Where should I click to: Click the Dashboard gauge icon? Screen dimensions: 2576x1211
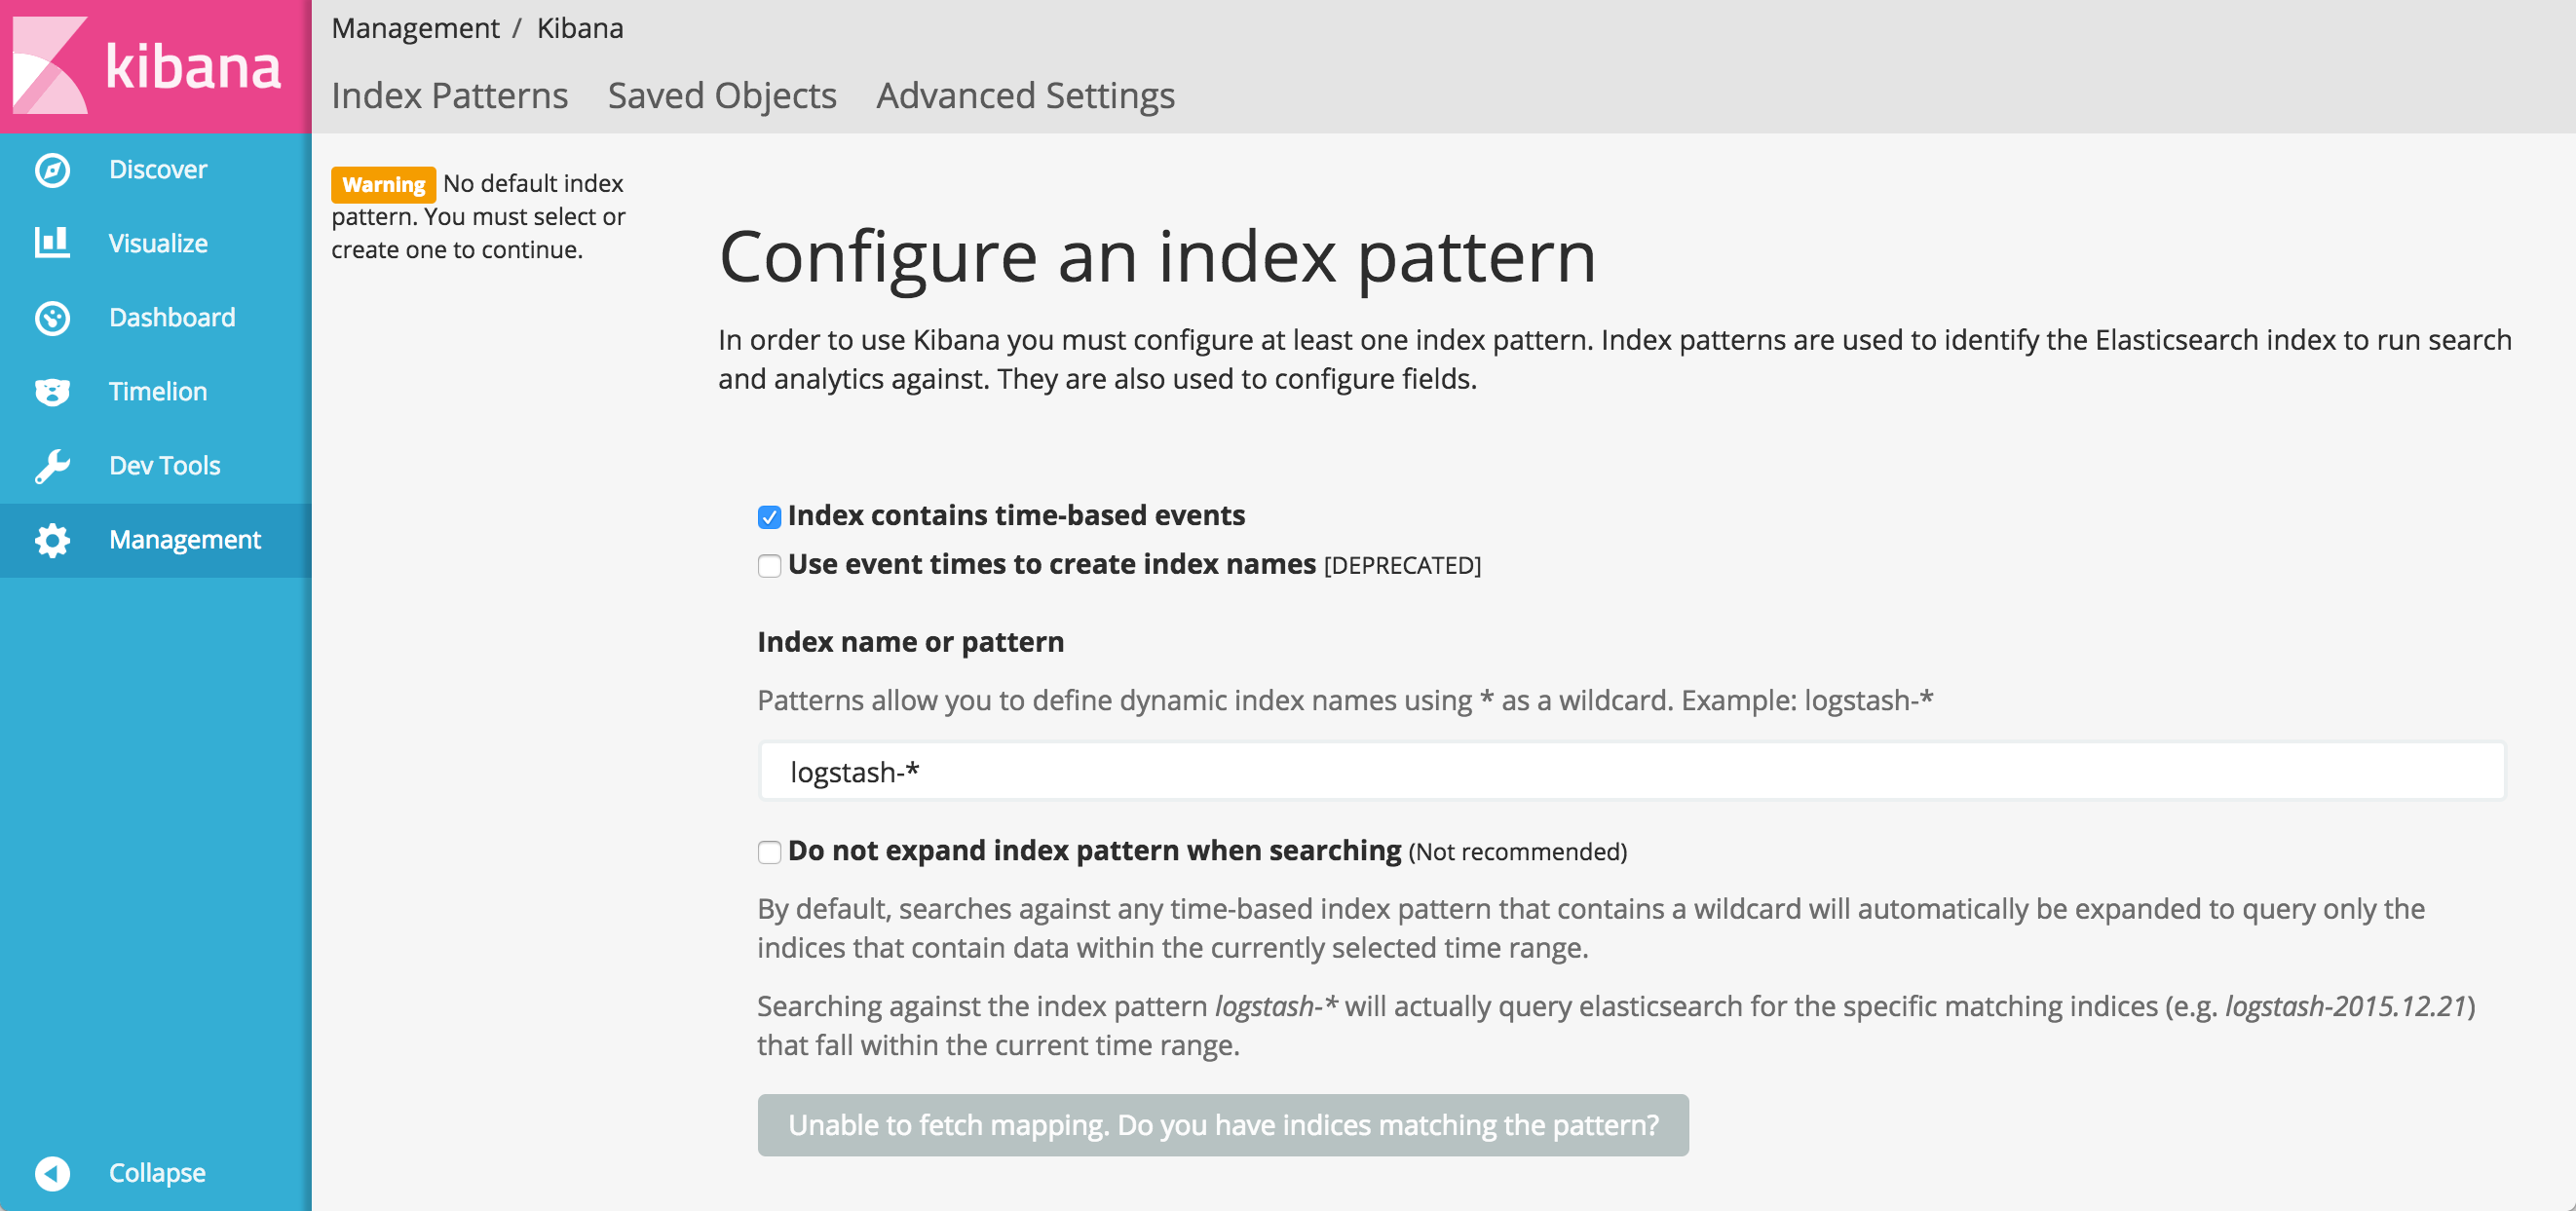[52, 318]
